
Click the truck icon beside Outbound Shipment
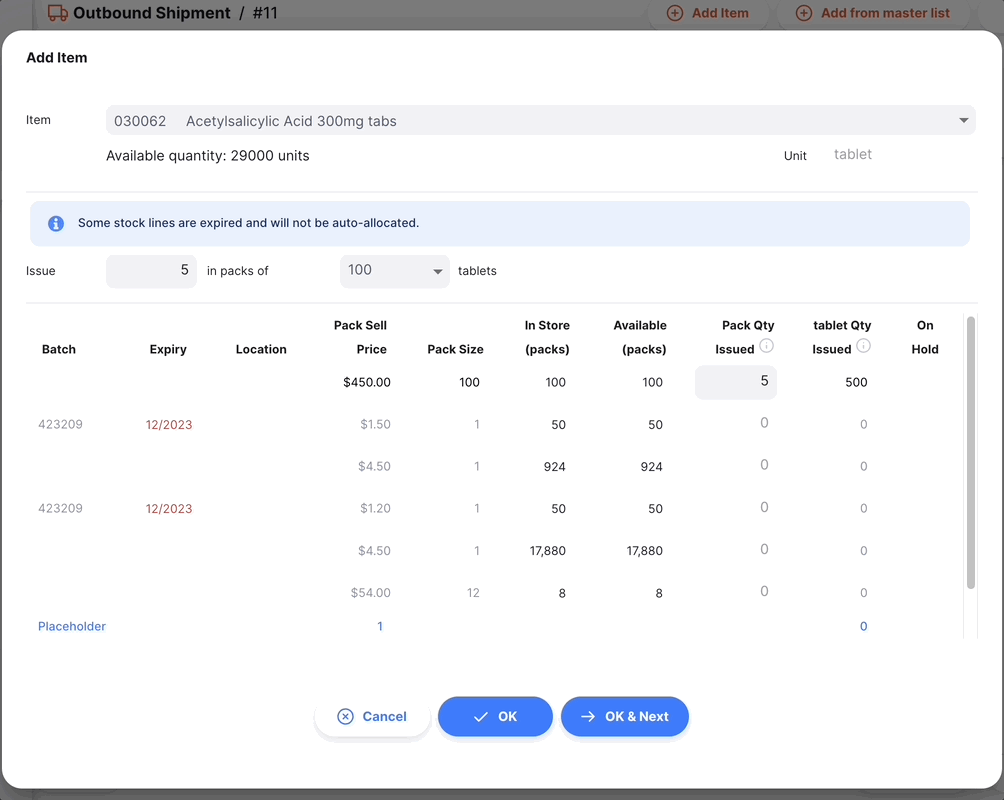(58, 13)
